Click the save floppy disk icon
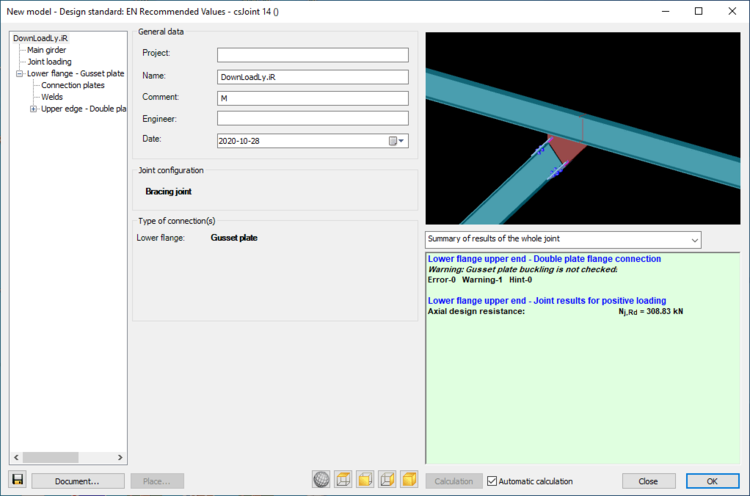Image resolution: width=750 pixels, height=496 pixels. pos(17,481)
